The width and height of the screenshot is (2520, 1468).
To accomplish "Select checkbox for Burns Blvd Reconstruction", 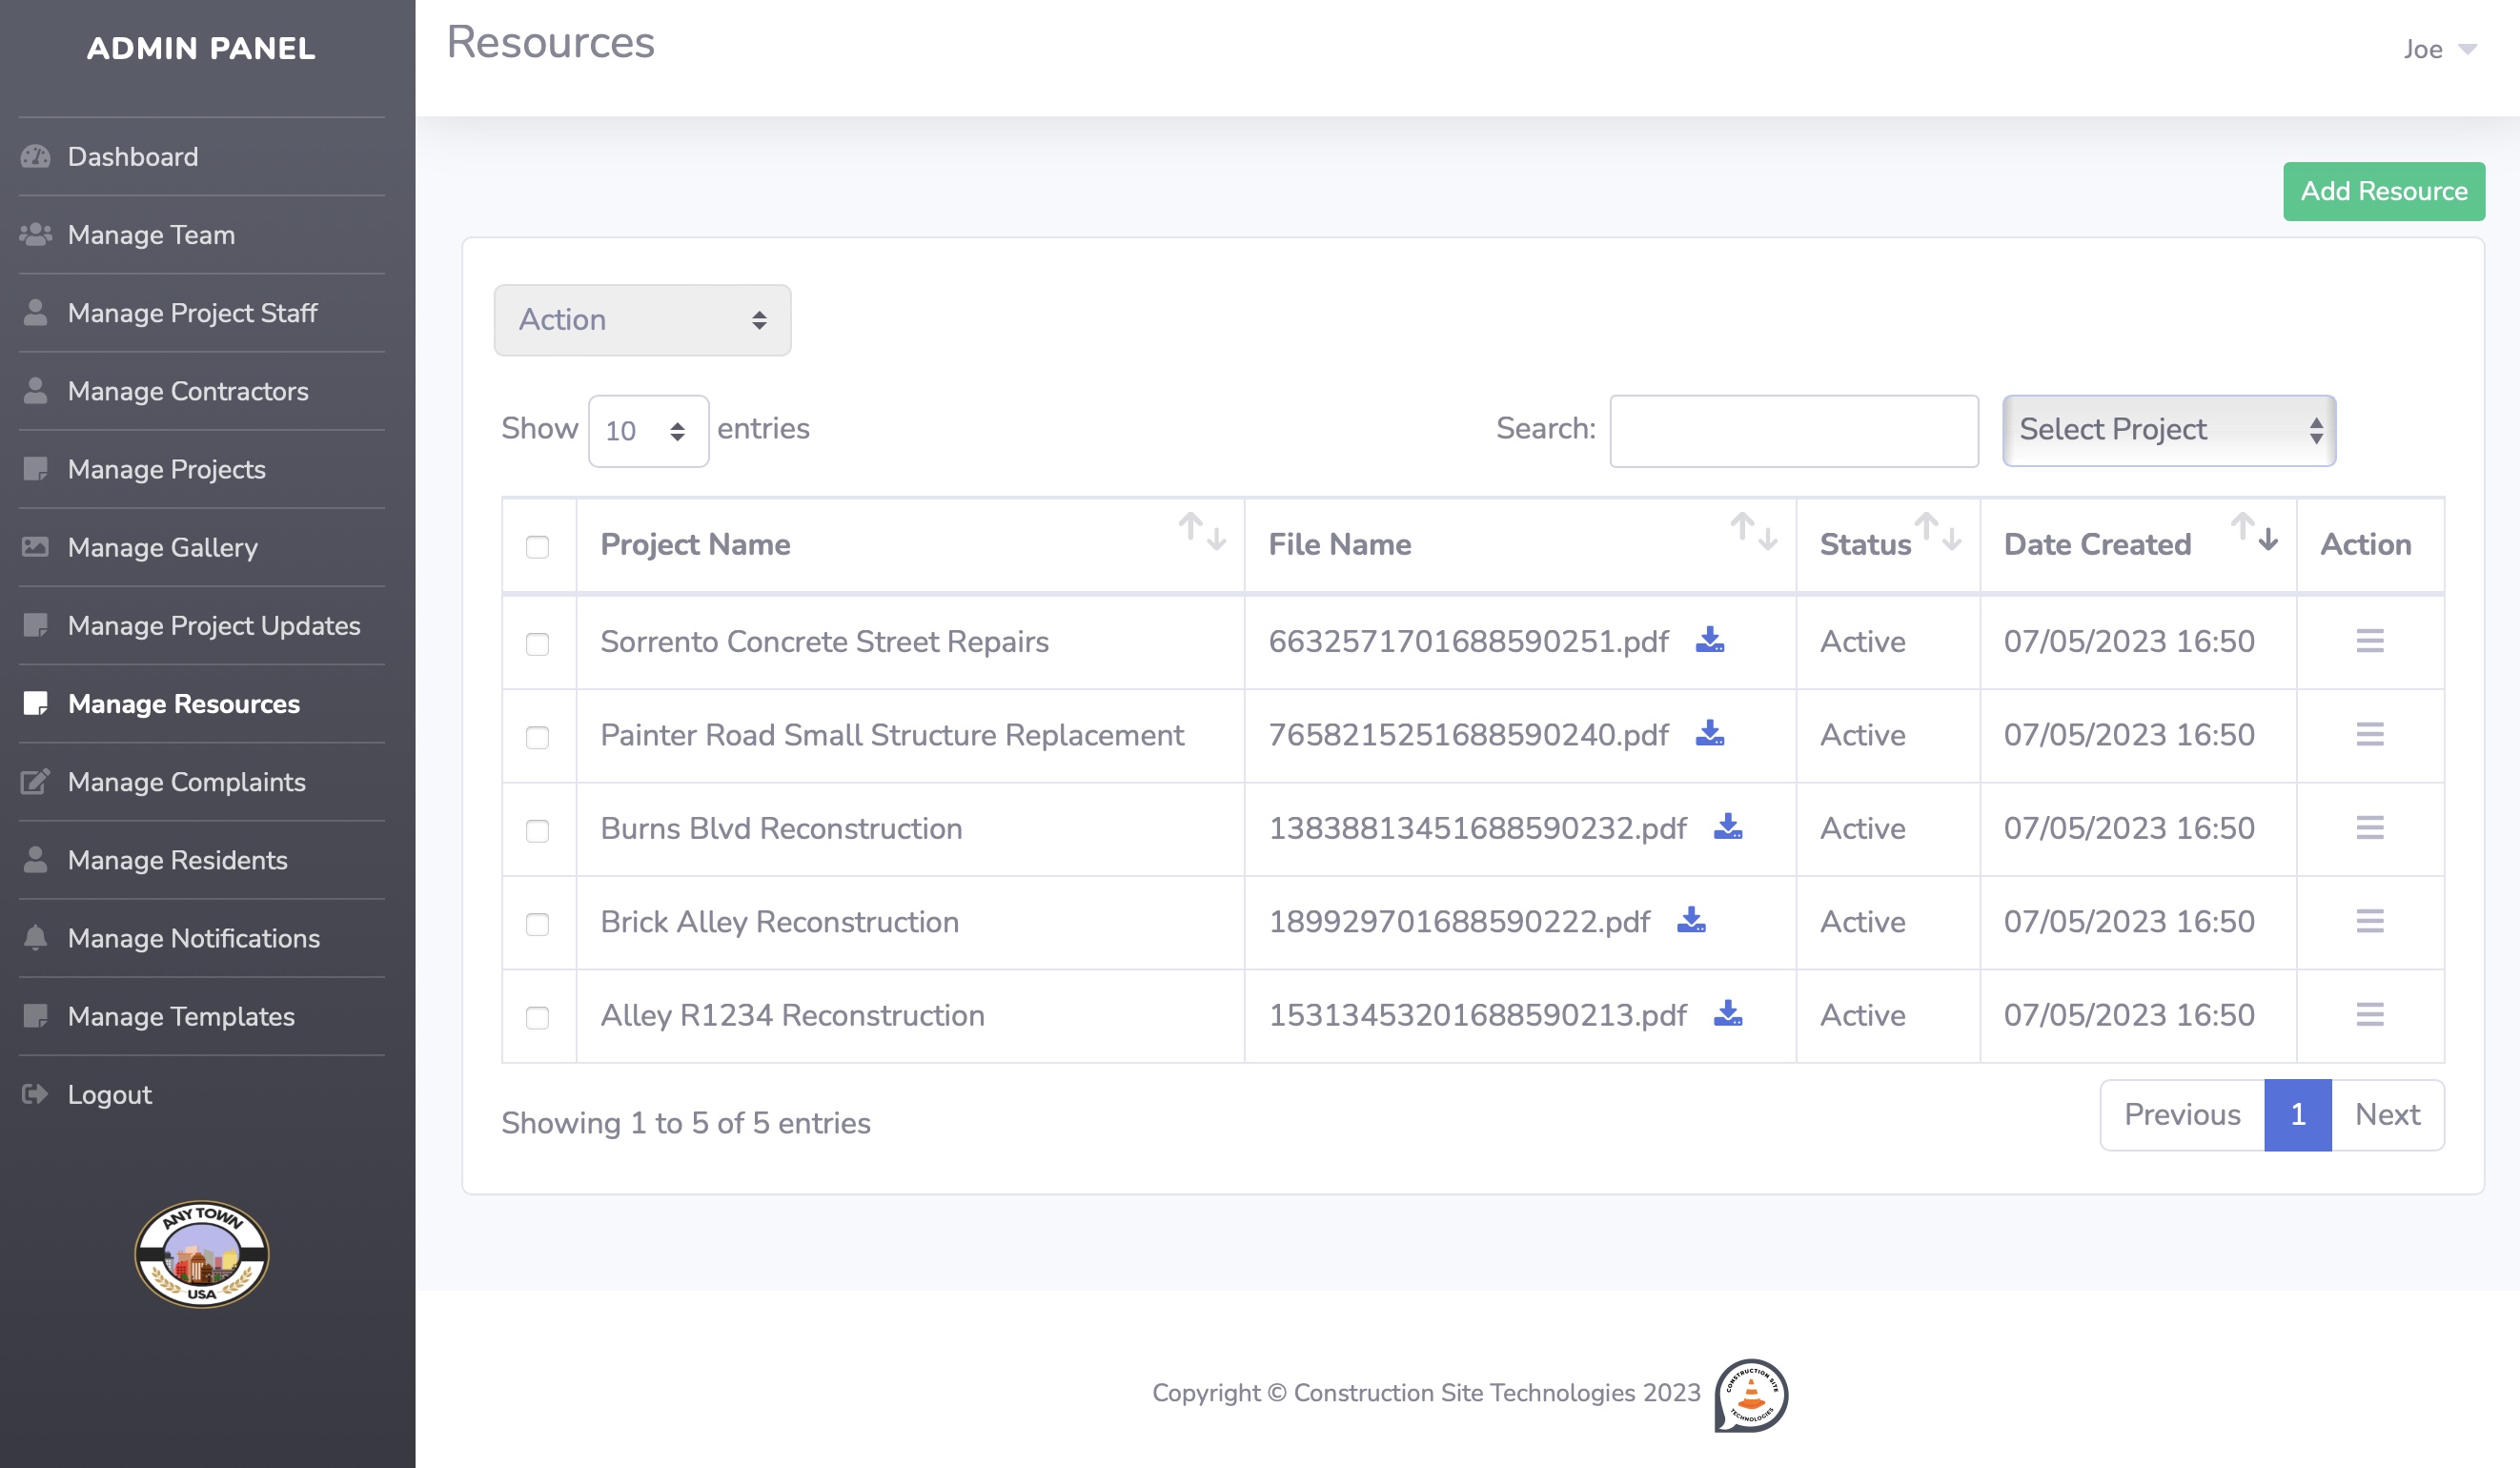I will (537, 830).
